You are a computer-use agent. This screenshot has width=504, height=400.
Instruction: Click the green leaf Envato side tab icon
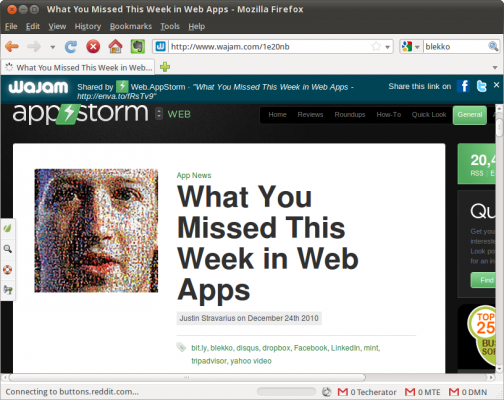click(x=8, y=228)
